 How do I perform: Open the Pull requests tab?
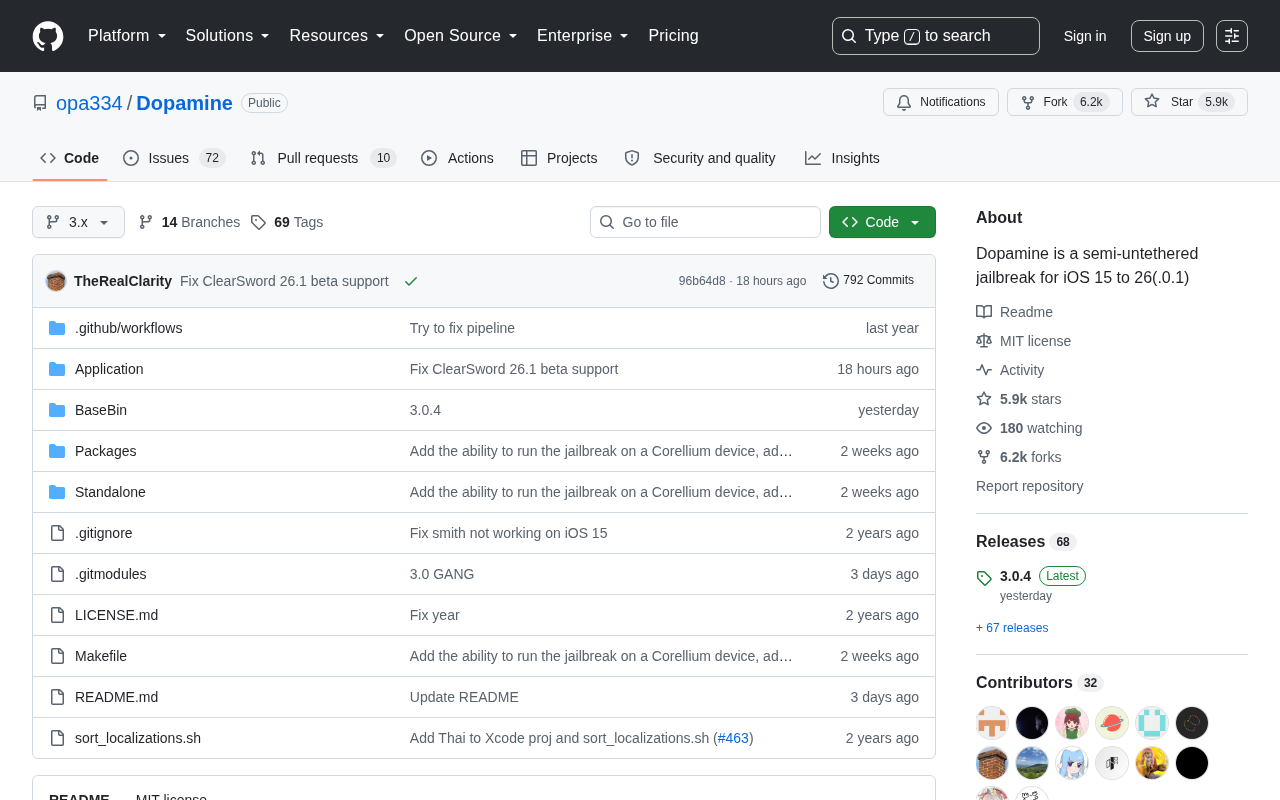click(x=323, y=158)
